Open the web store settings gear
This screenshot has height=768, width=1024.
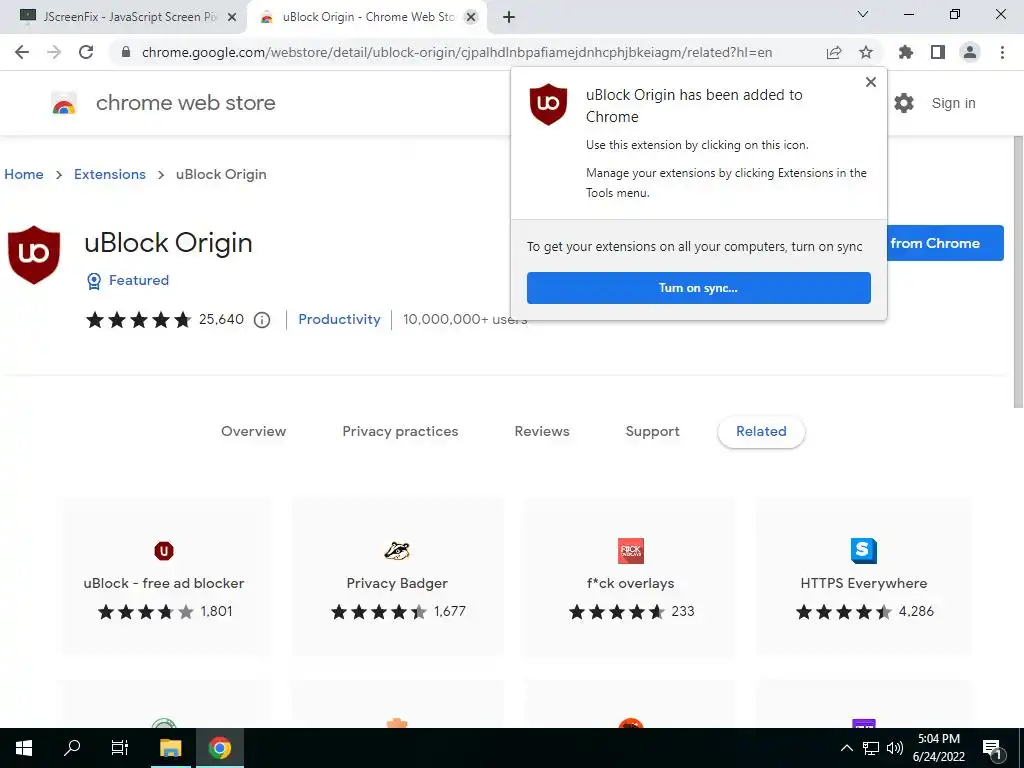[904, 103]
